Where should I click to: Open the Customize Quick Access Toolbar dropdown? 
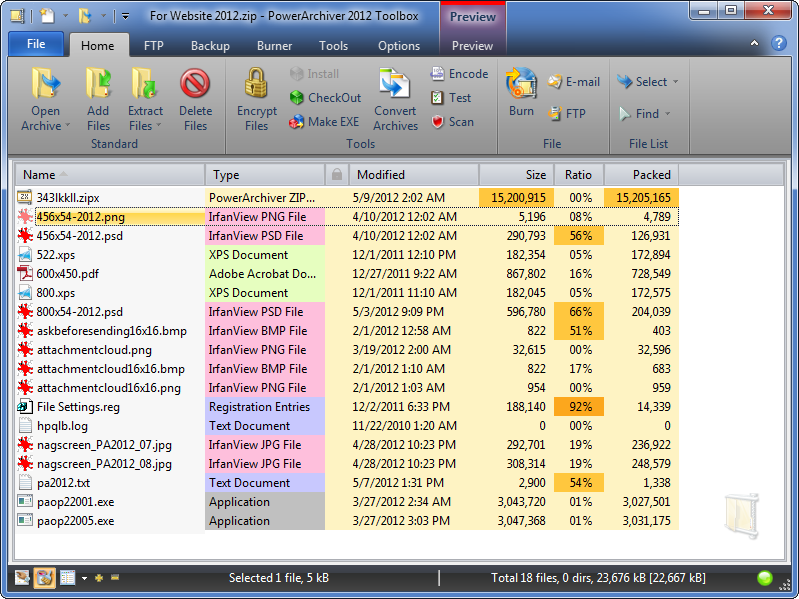coord(125,16)
